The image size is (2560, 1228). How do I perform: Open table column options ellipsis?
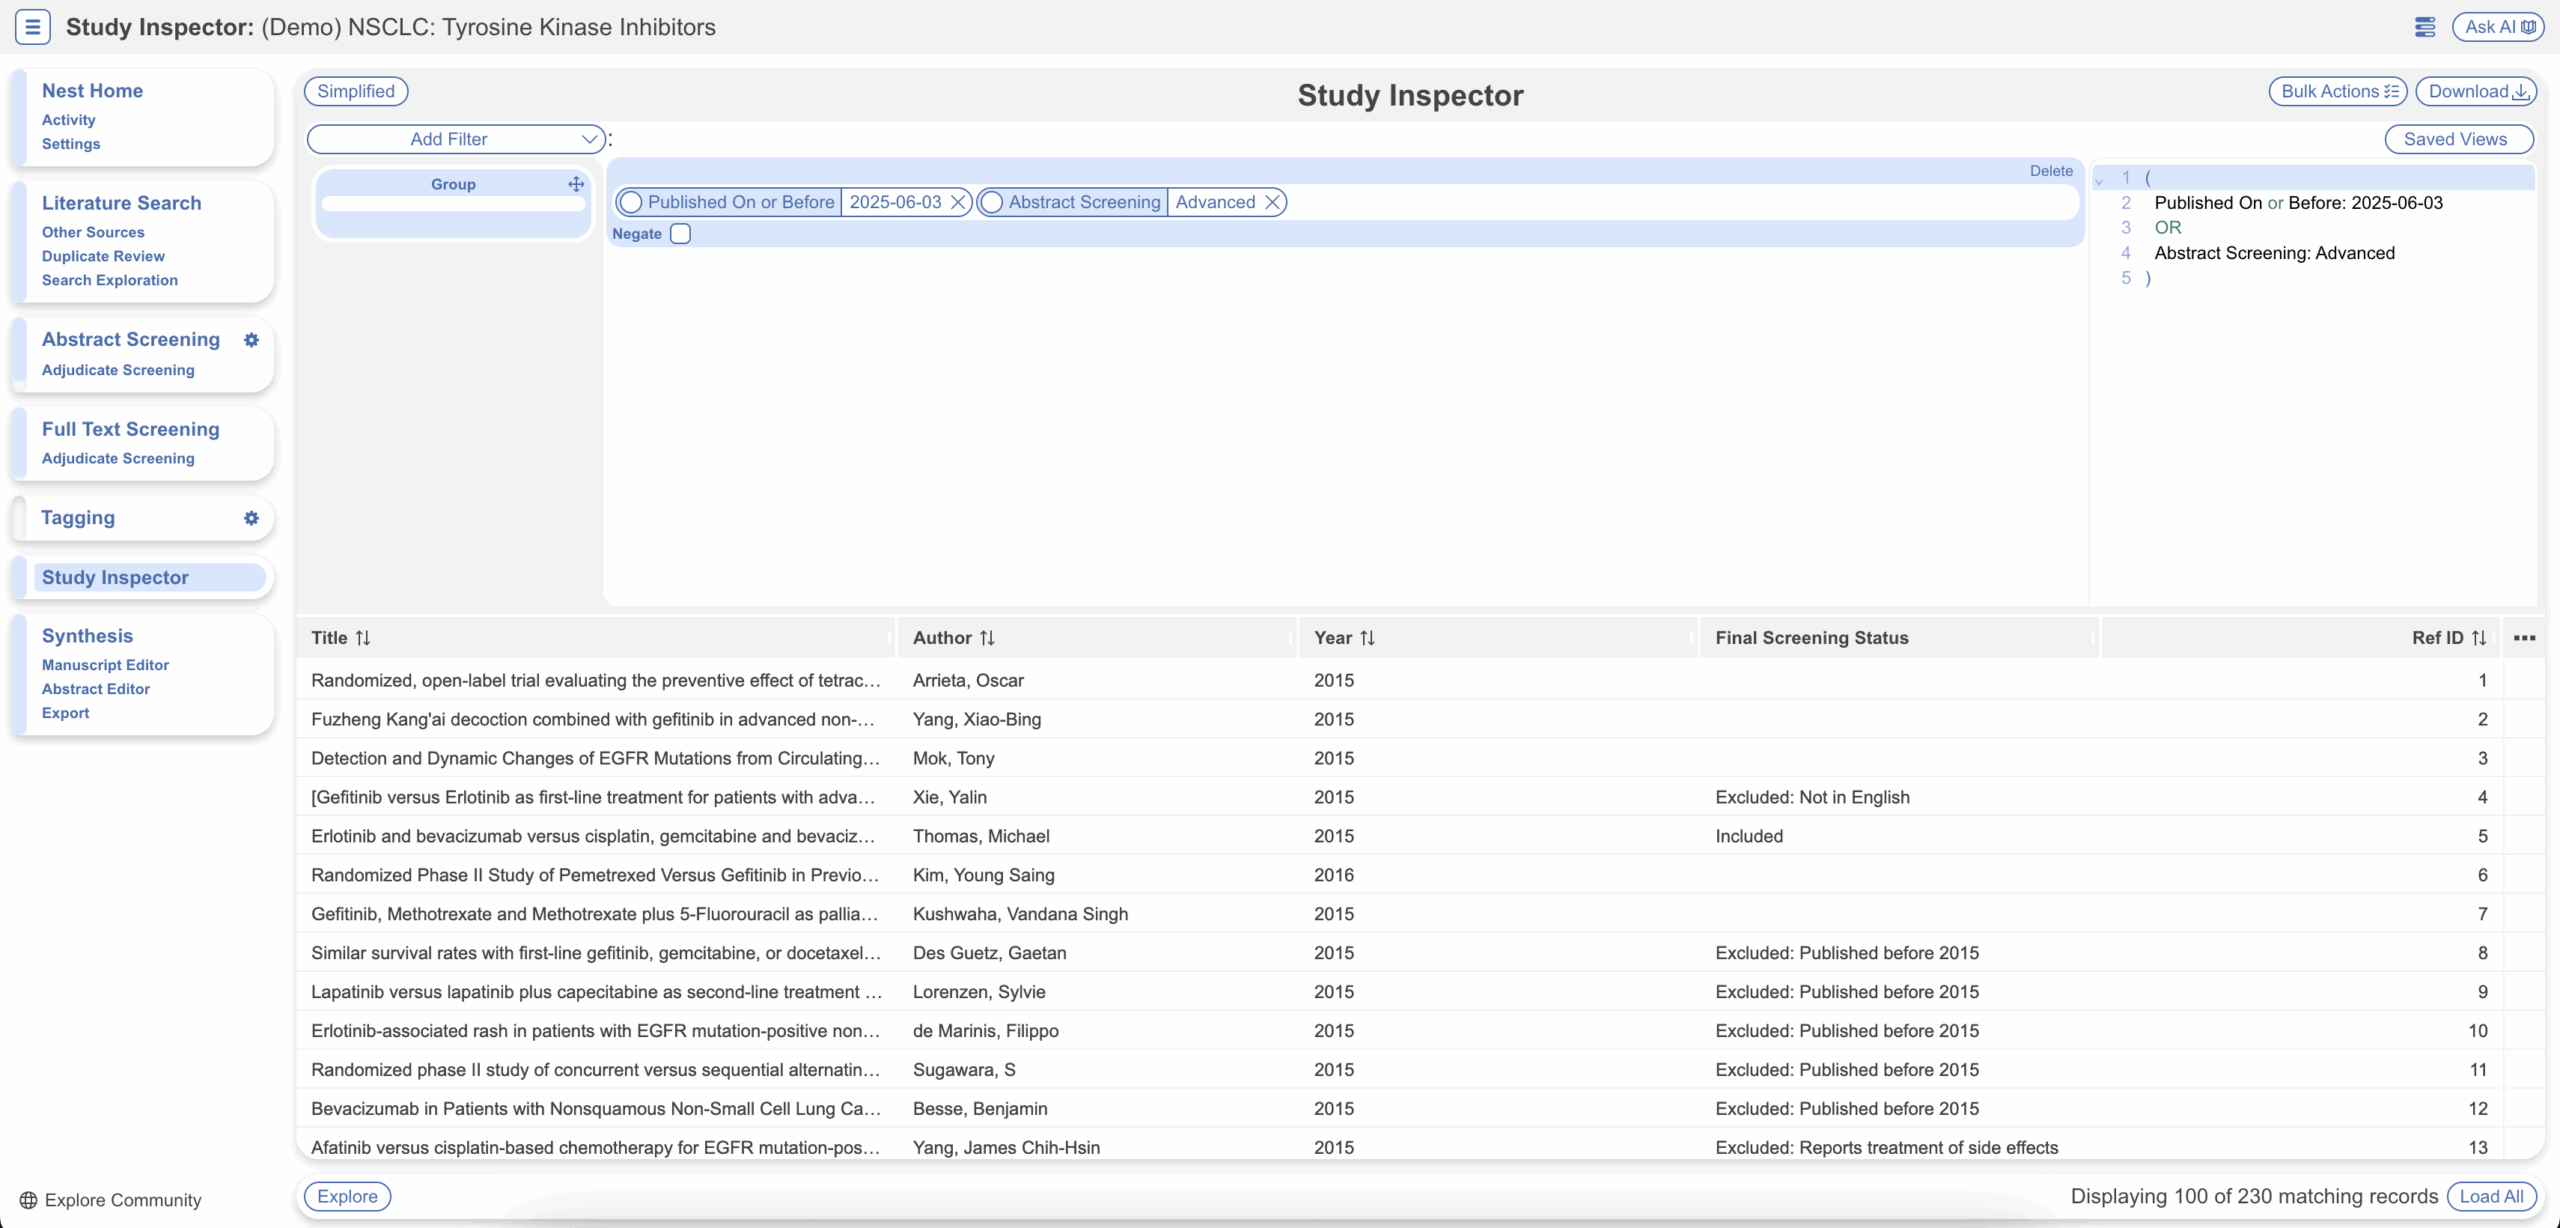(2524, 638)
